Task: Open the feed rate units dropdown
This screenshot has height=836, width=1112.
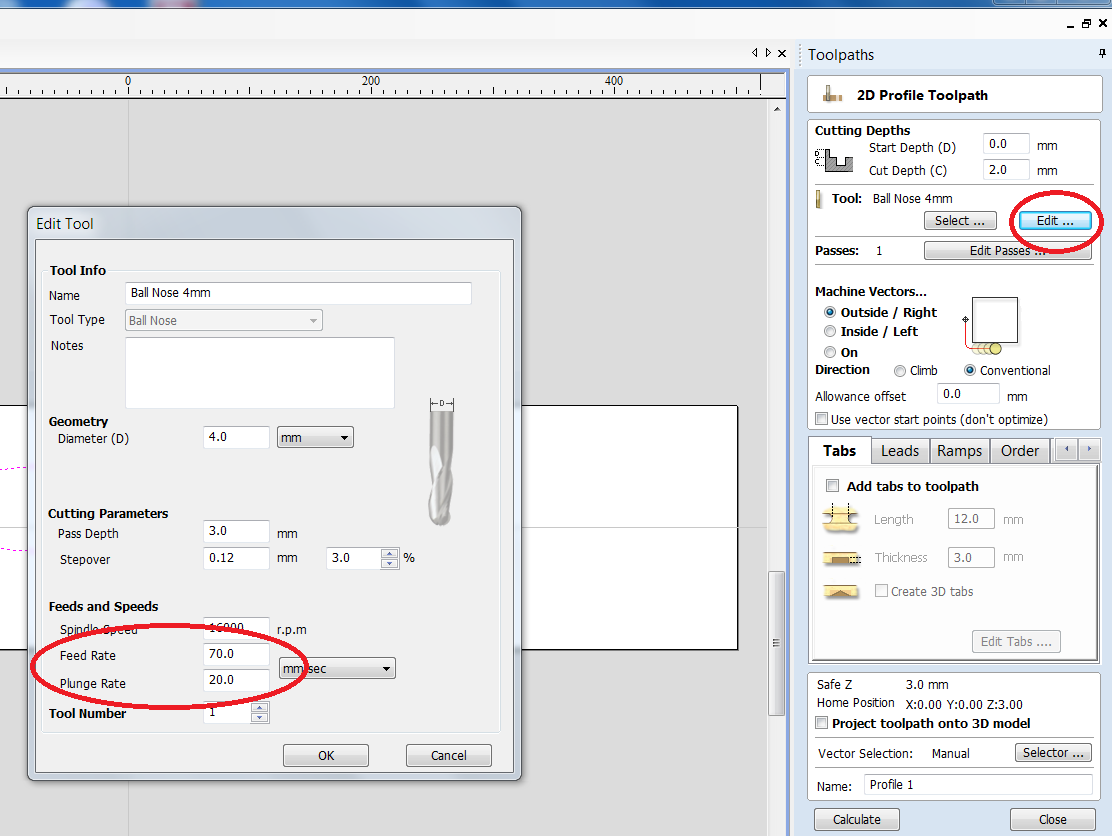Action: click(338, 668)
